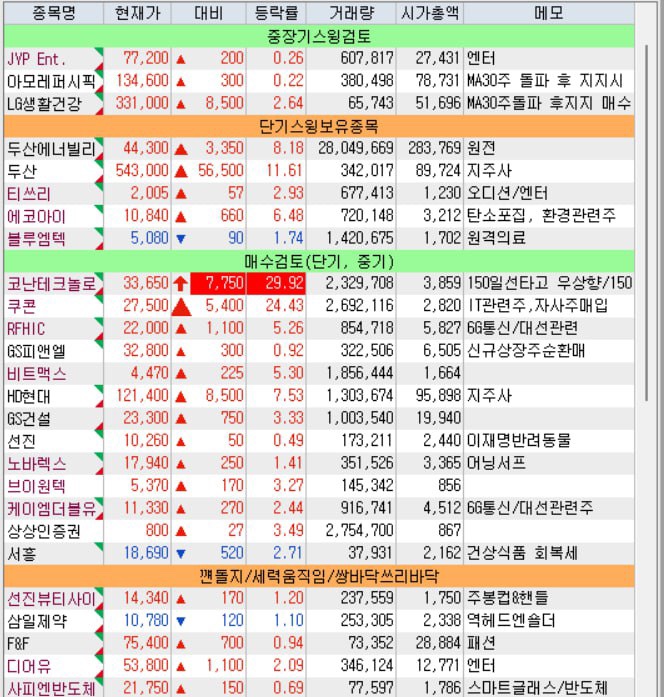The height and width of the screenshot is (697, 664).
Task: Open the memo 원격의료
Action: (496, 238)
